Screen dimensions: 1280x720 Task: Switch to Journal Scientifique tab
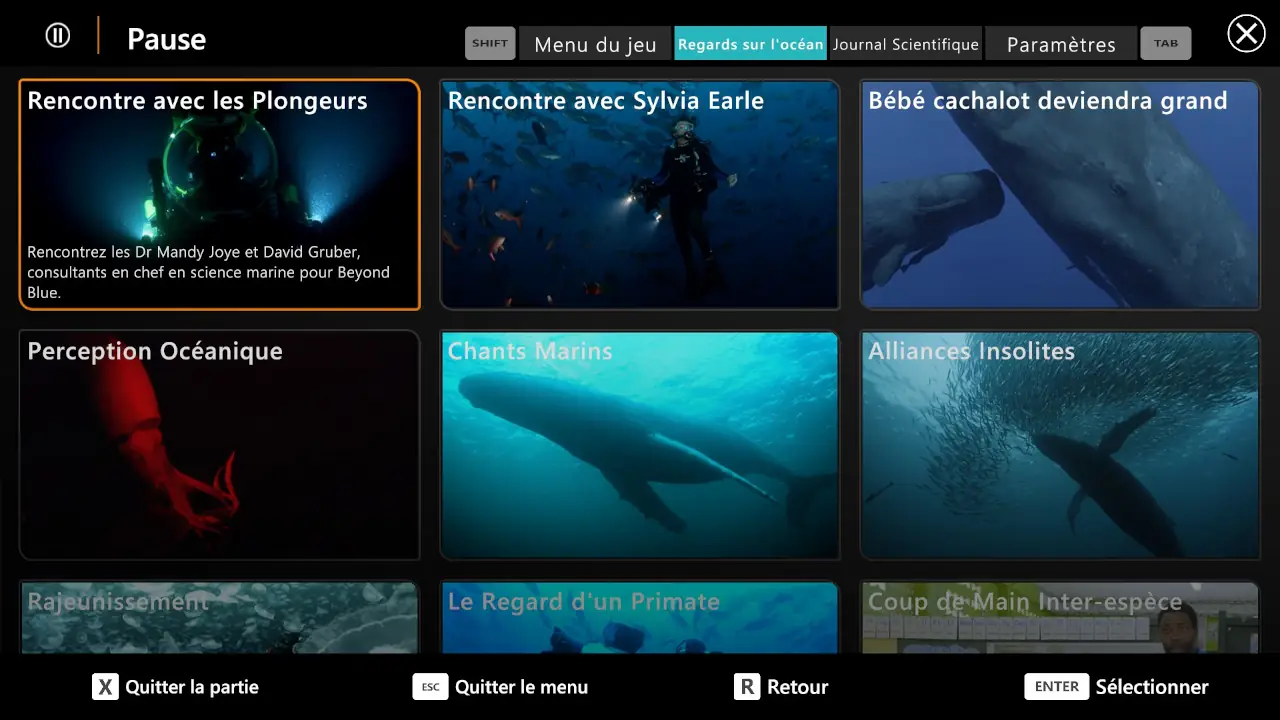pos(906,44)
